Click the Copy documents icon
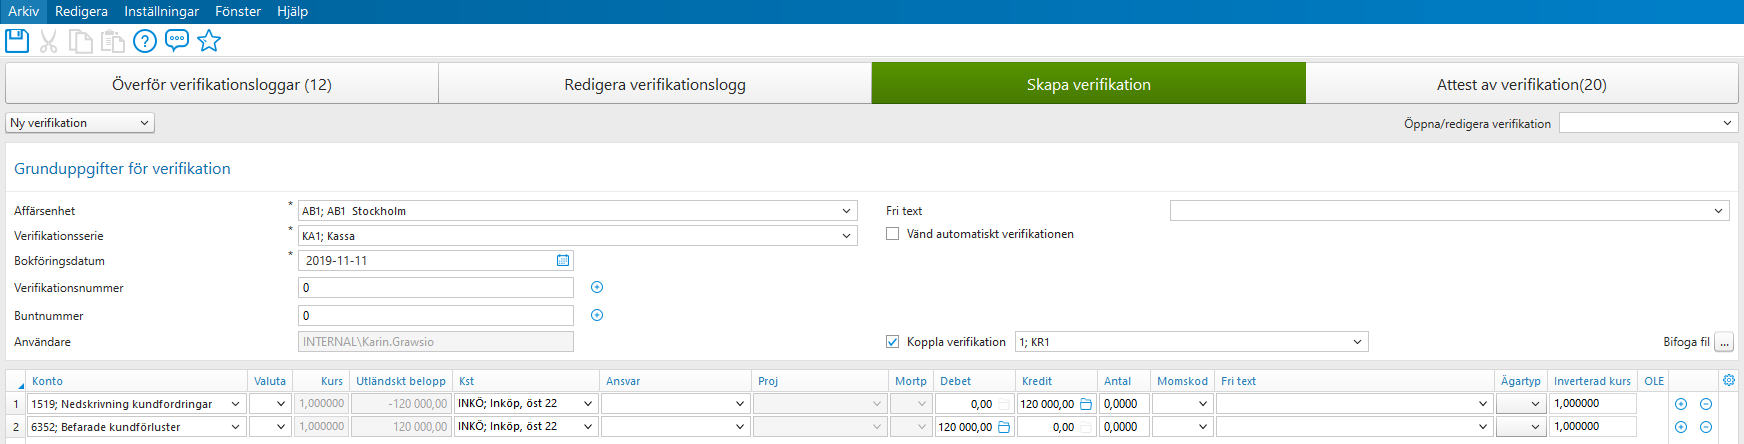Viewport: 1744px width, 444px height. point(80,41)
